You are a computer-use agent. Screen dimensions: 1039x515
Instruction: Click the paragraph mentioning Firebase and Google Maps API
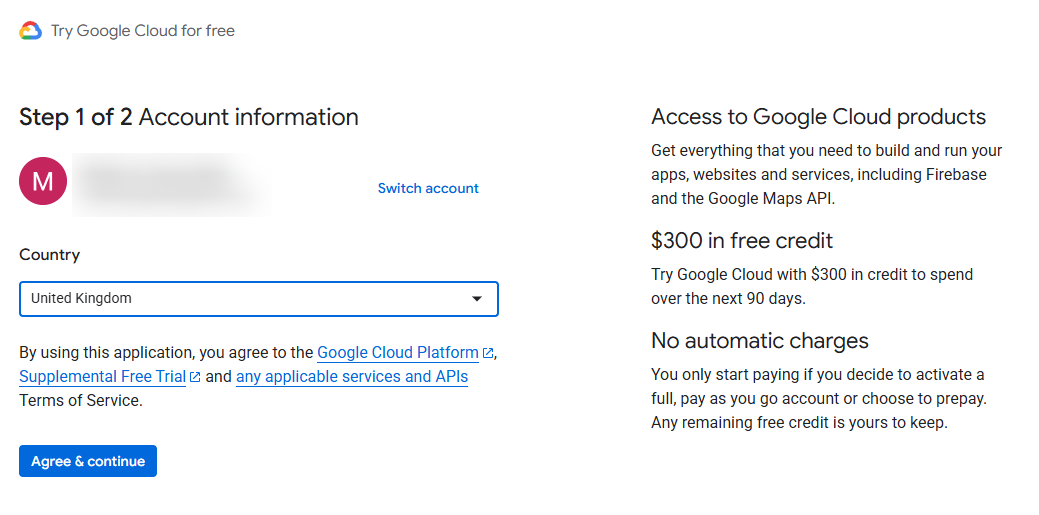(x=826, y=175)
